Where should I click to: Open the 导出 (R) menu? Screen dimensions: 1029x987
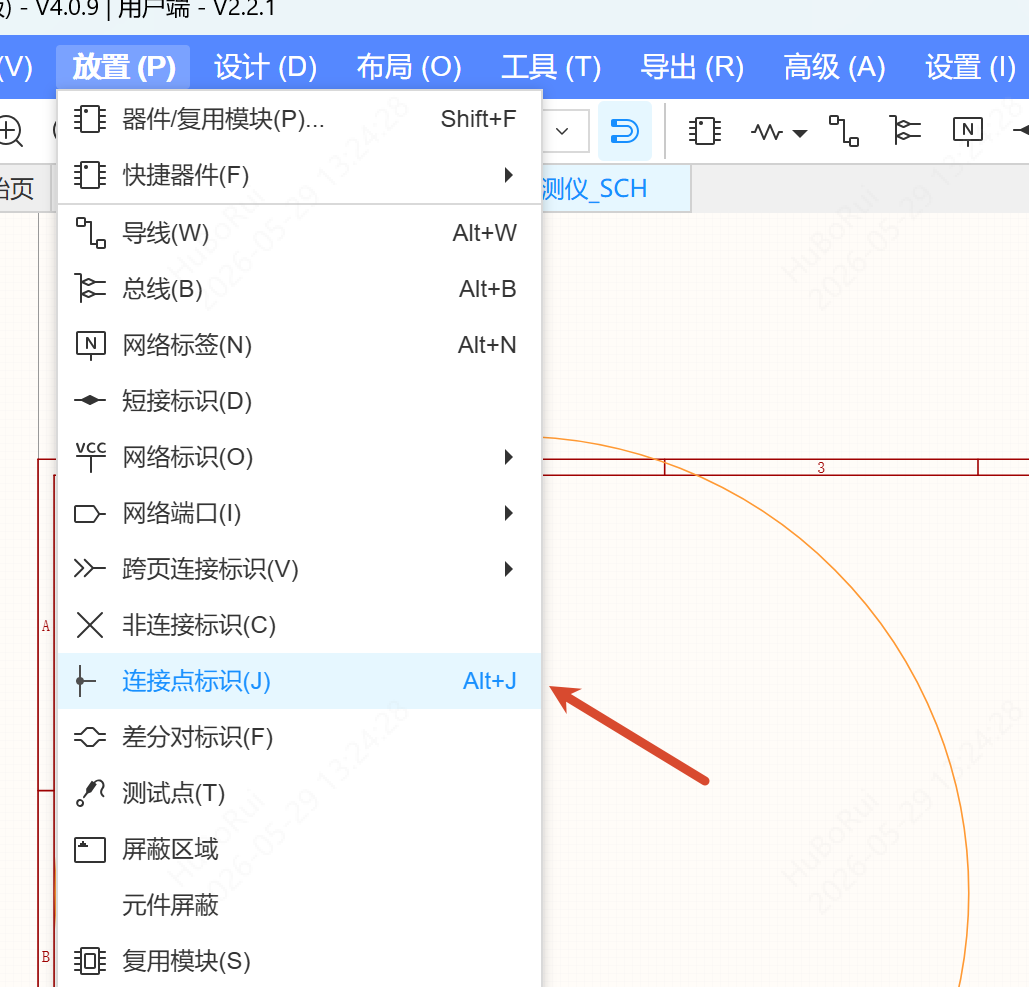point(692,67)
